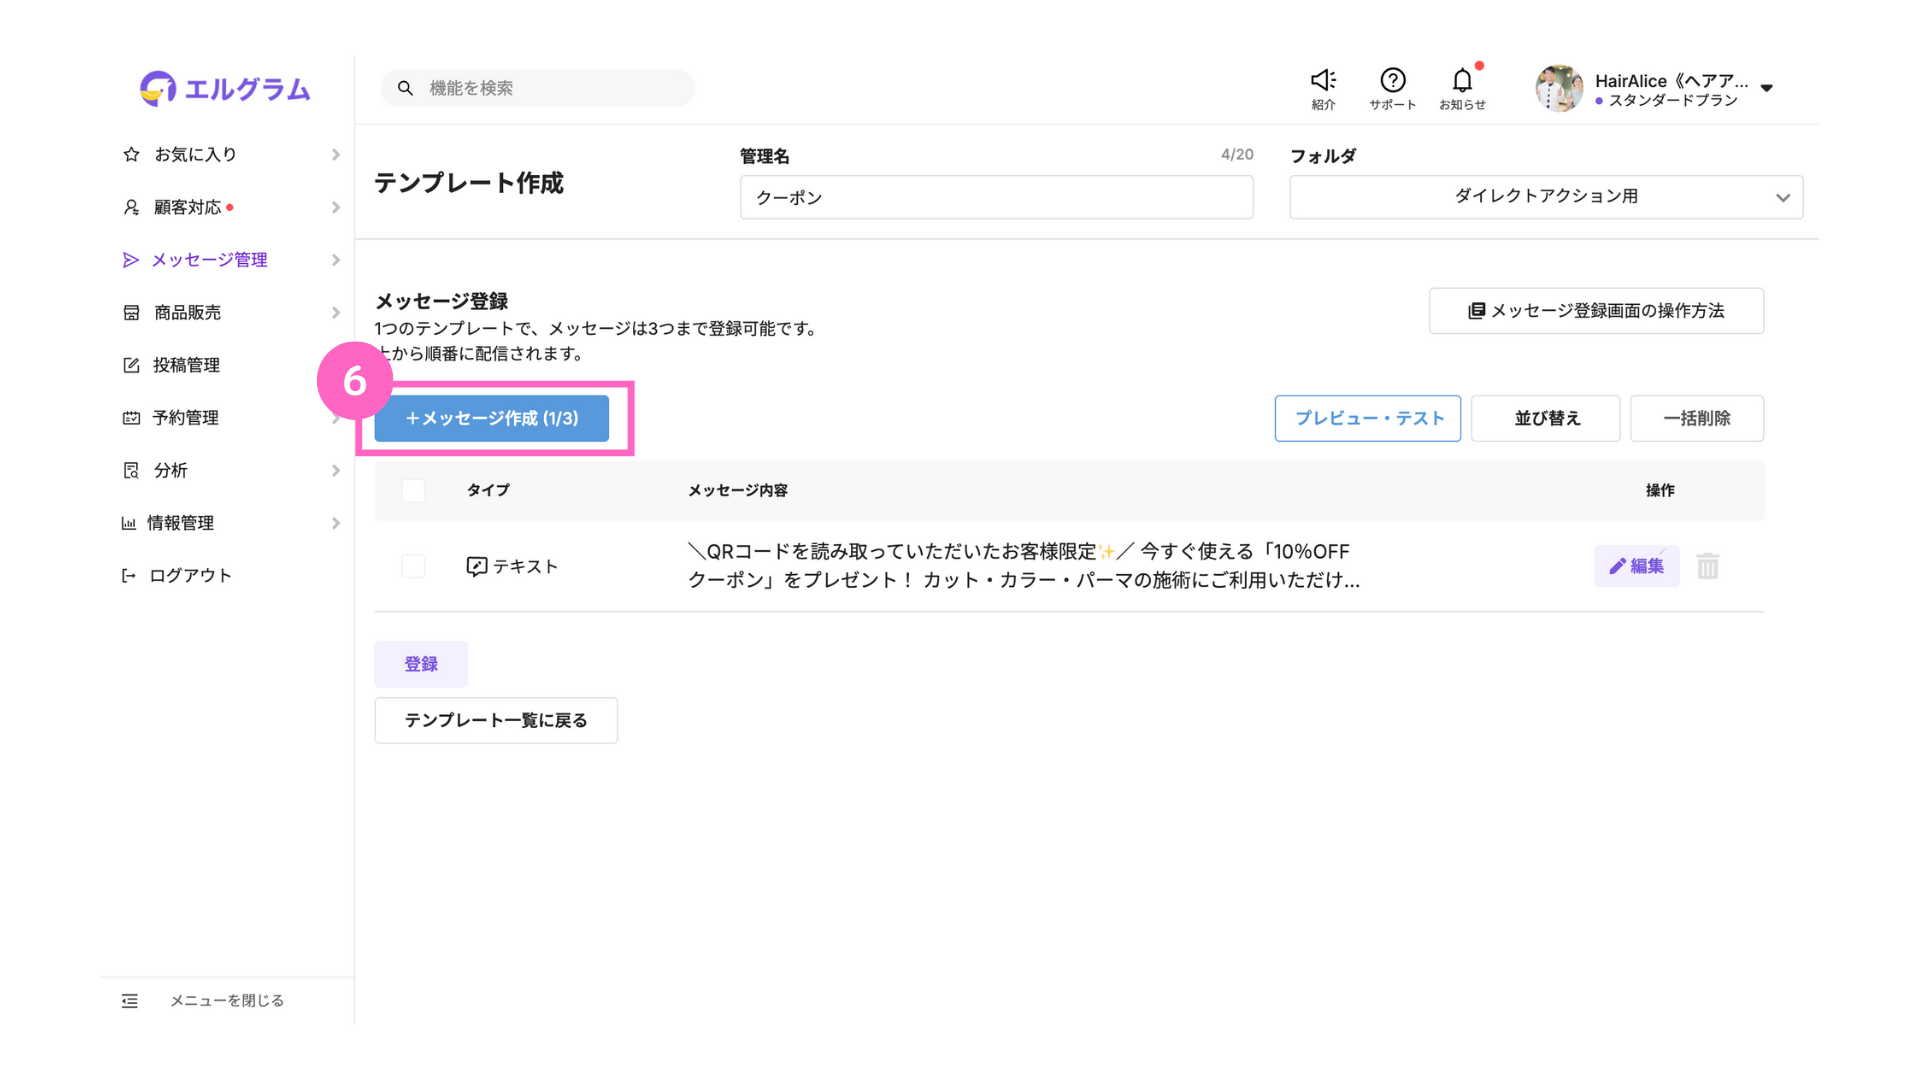Click the HairAlice account avatar
The height and width of the screenshot is (1080, 1920).
(x=1559, y=88)
